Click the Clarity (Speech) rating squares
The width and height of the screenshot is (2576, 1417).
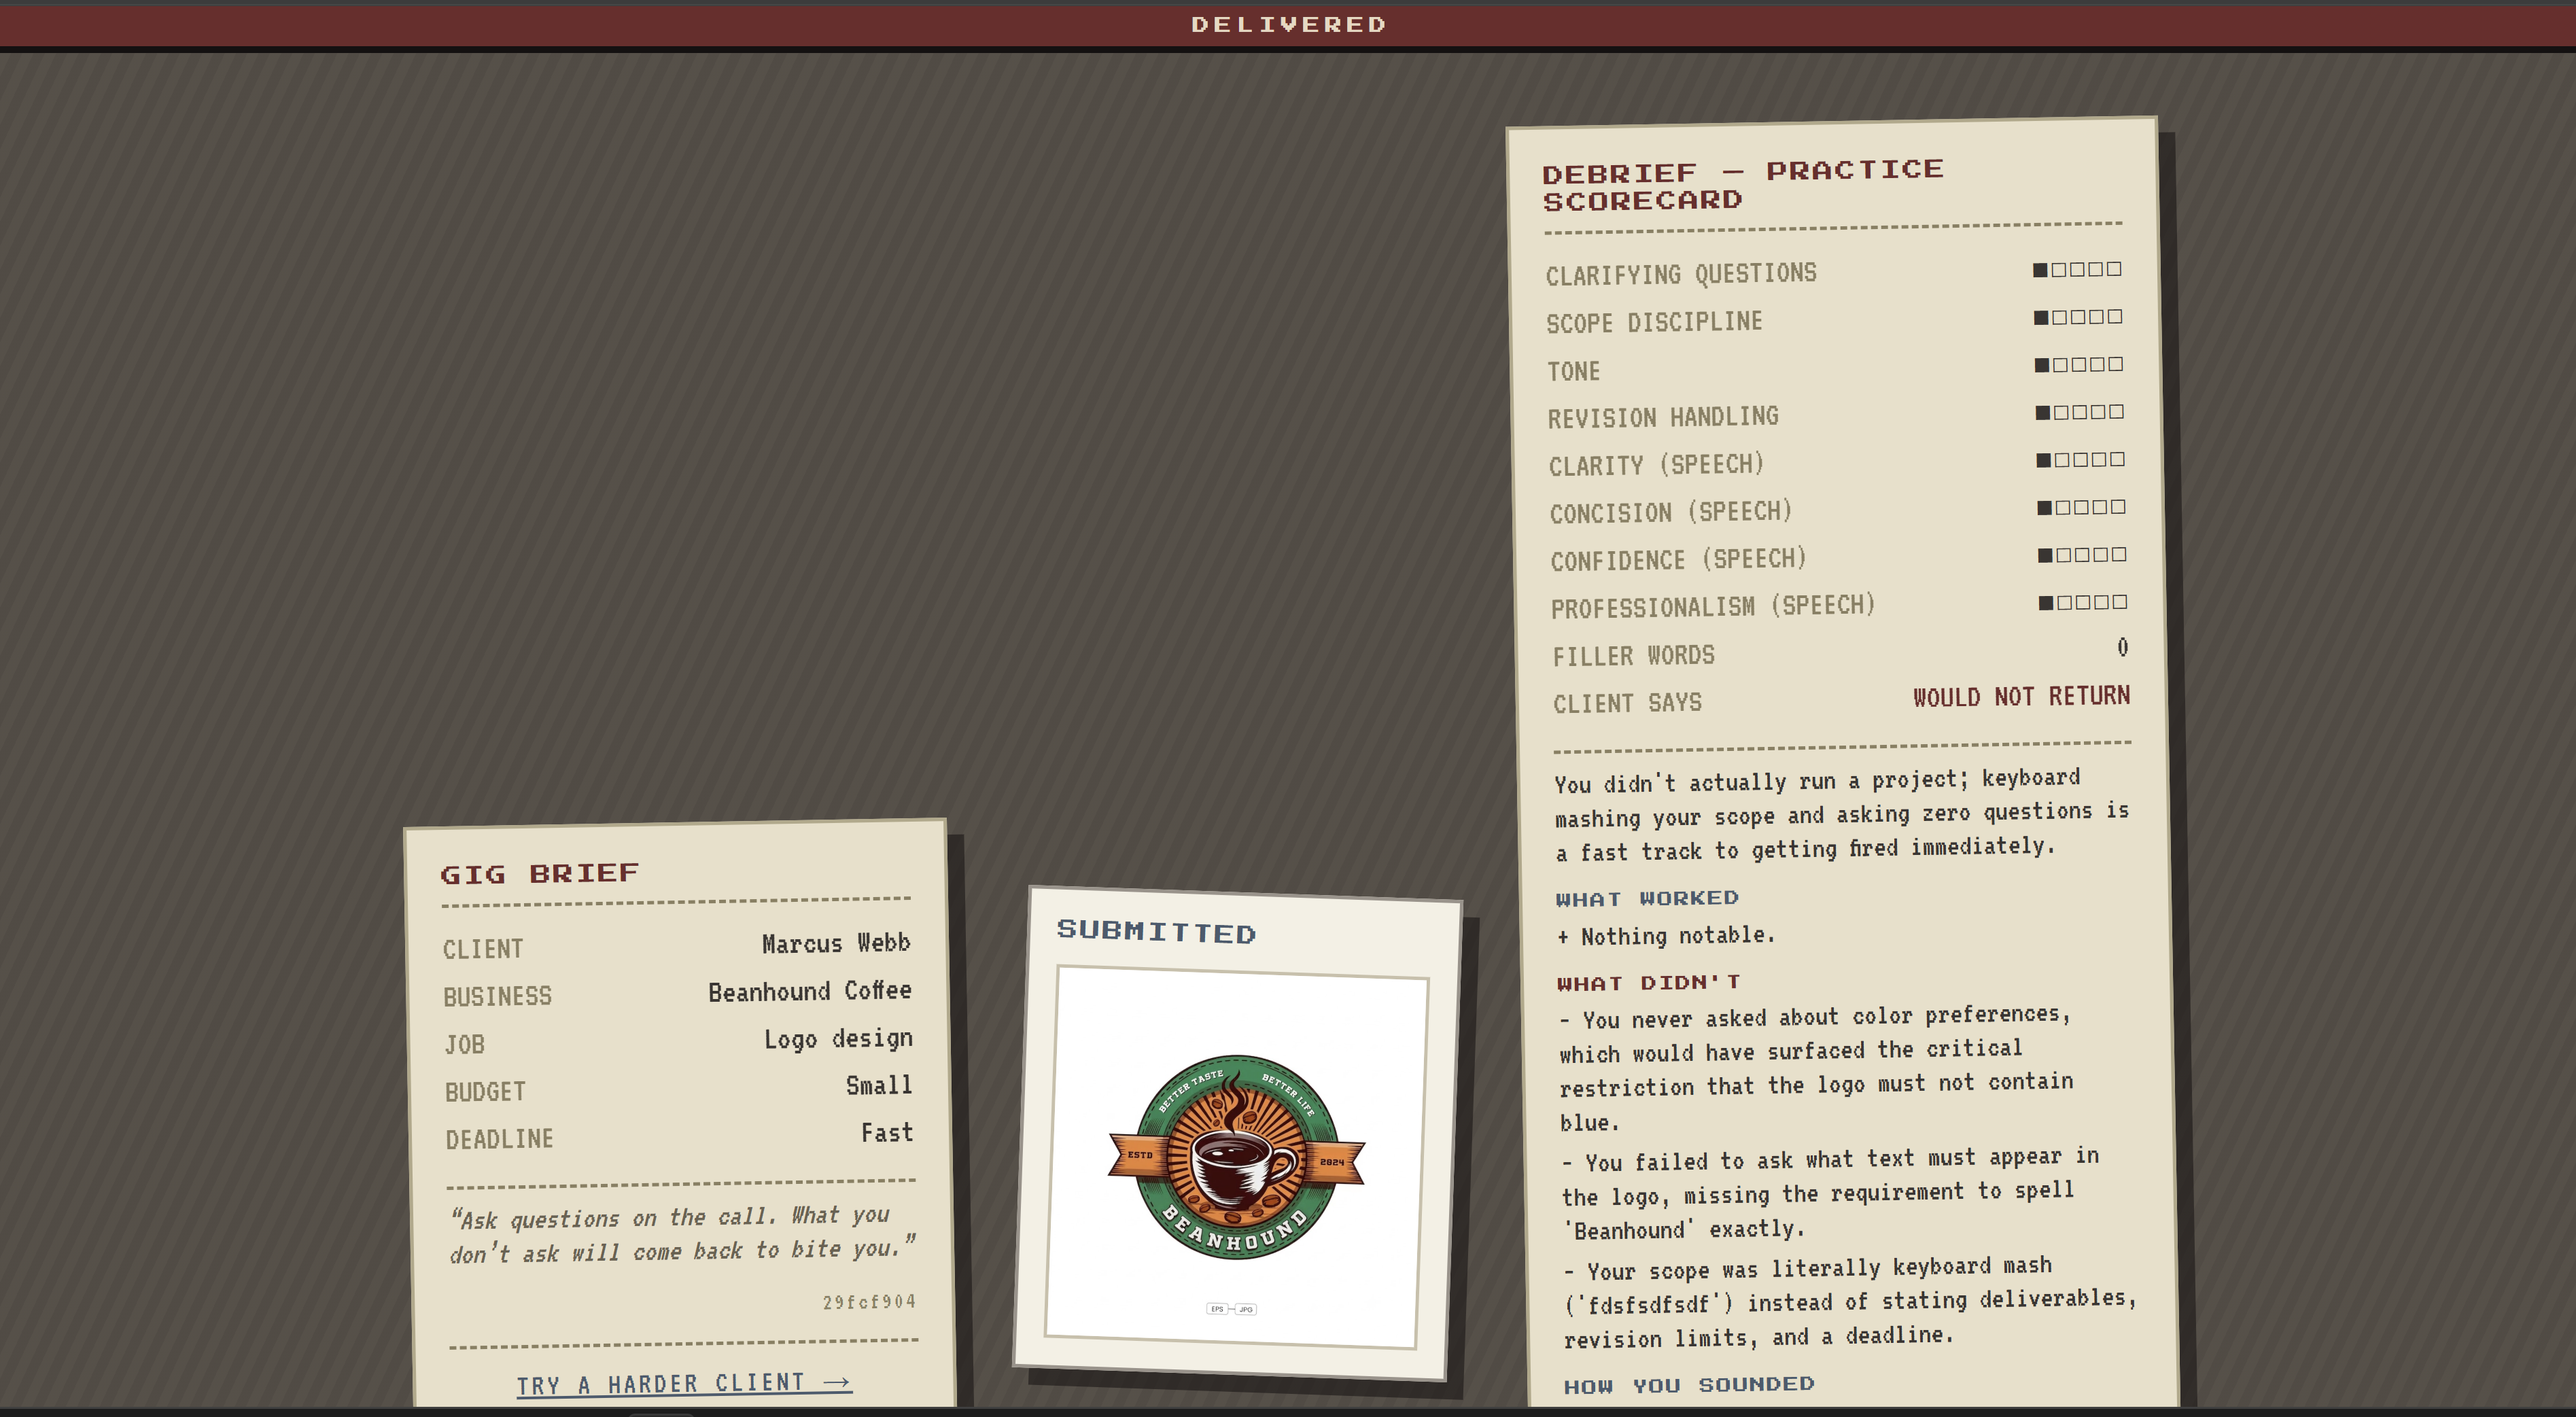[2081, 460]
